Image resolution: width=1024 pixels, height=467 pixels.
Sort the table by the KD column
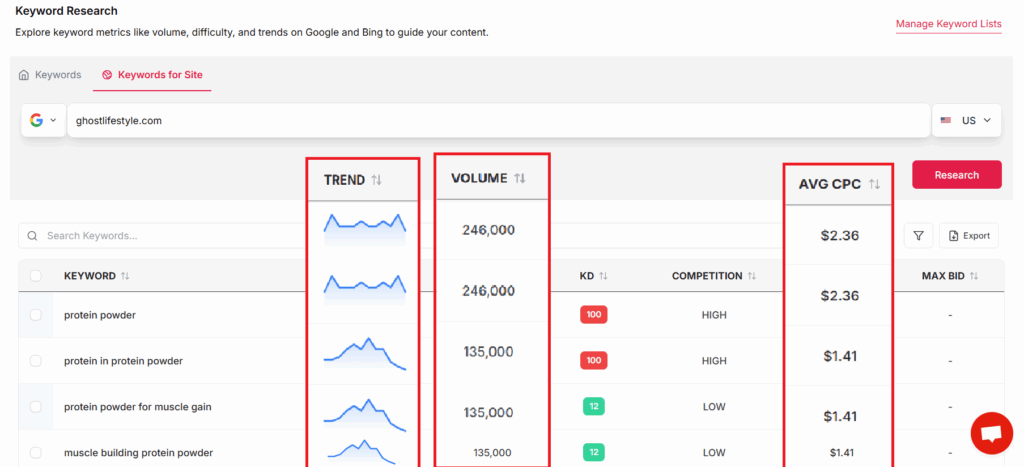pyautogui.click(x=594, y=276)
